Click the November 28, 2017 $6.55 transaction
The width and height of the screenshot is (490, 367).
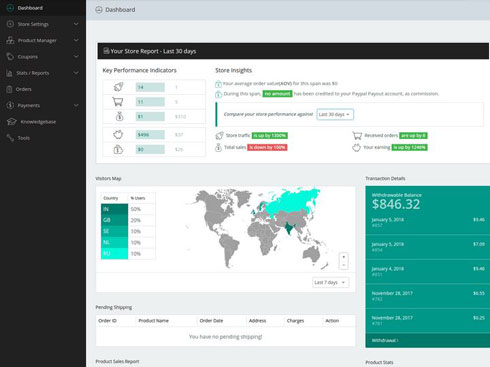click(428, 296)
